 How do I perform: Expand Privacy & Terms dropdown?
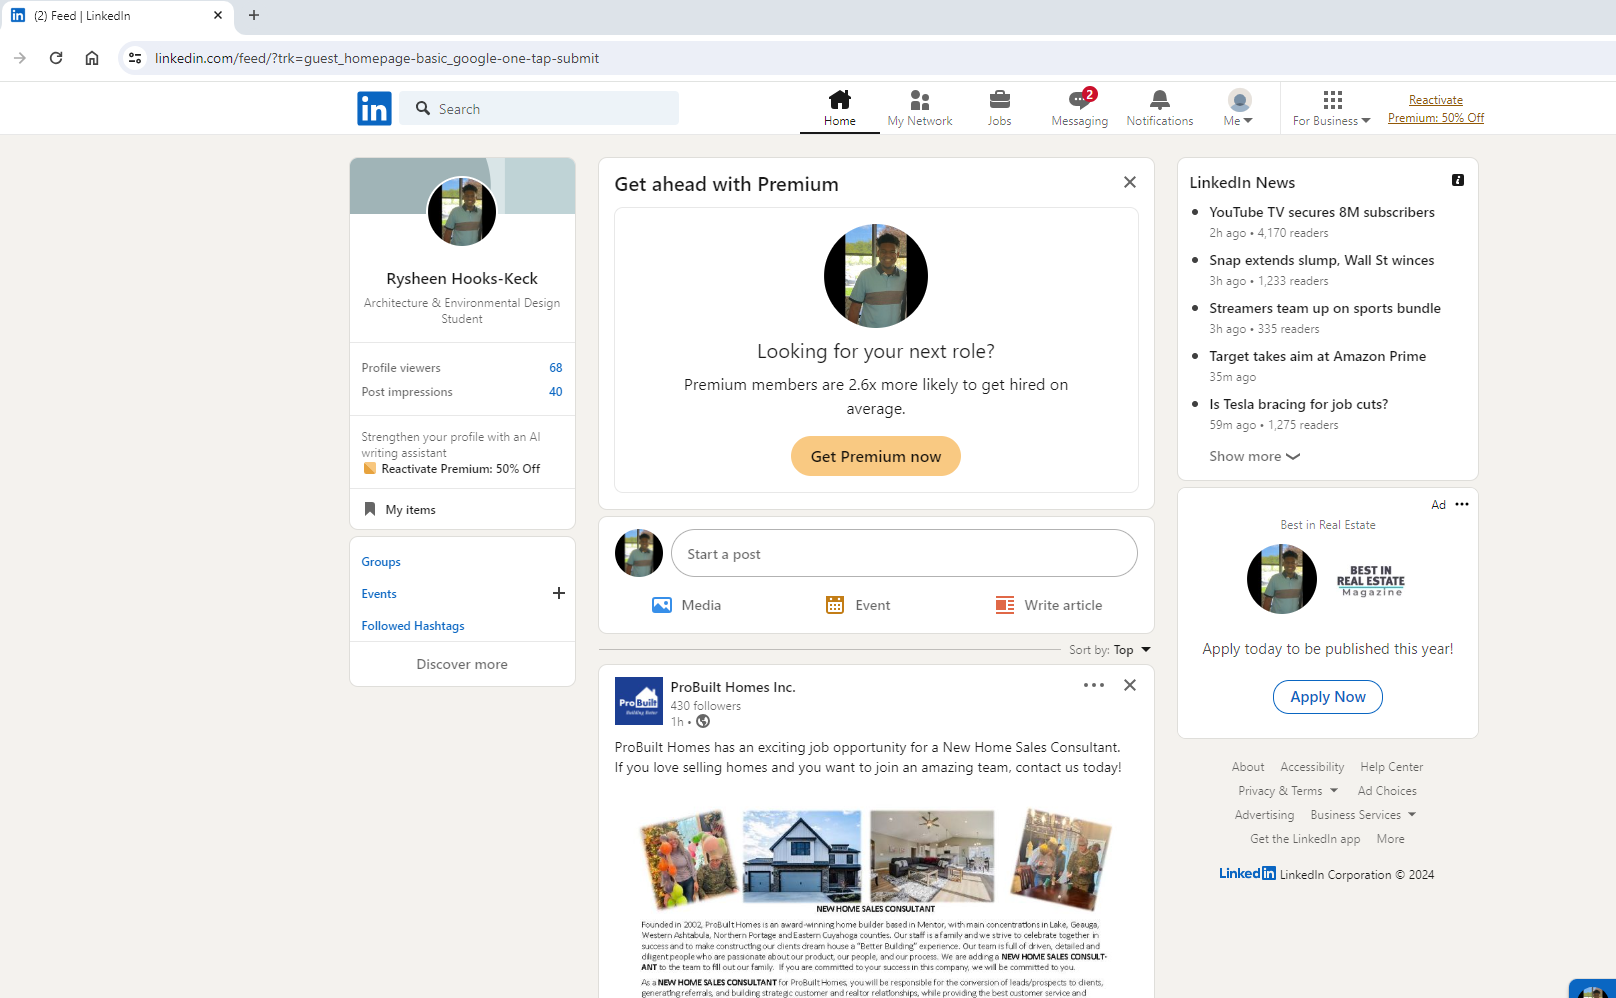(x=1288, y=791)
